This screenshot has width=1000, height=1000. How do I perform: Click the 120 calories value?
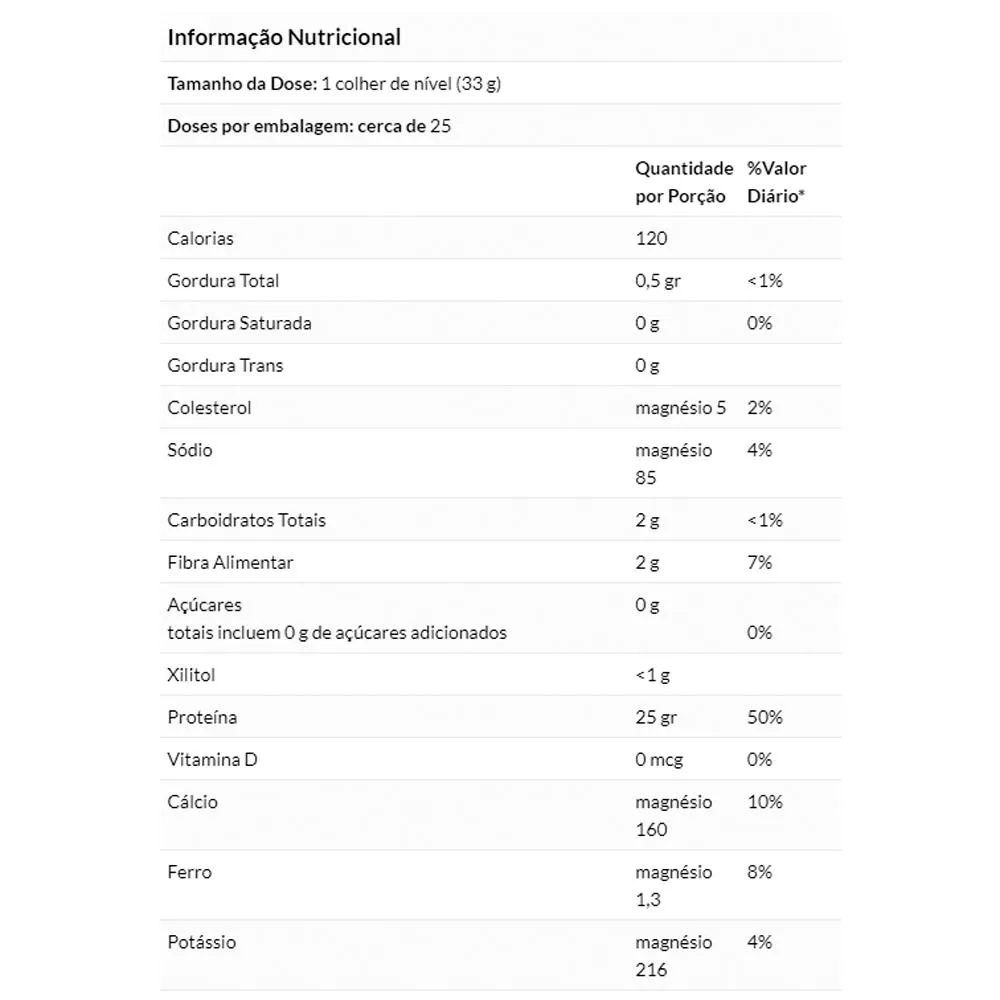pos(651,238)
